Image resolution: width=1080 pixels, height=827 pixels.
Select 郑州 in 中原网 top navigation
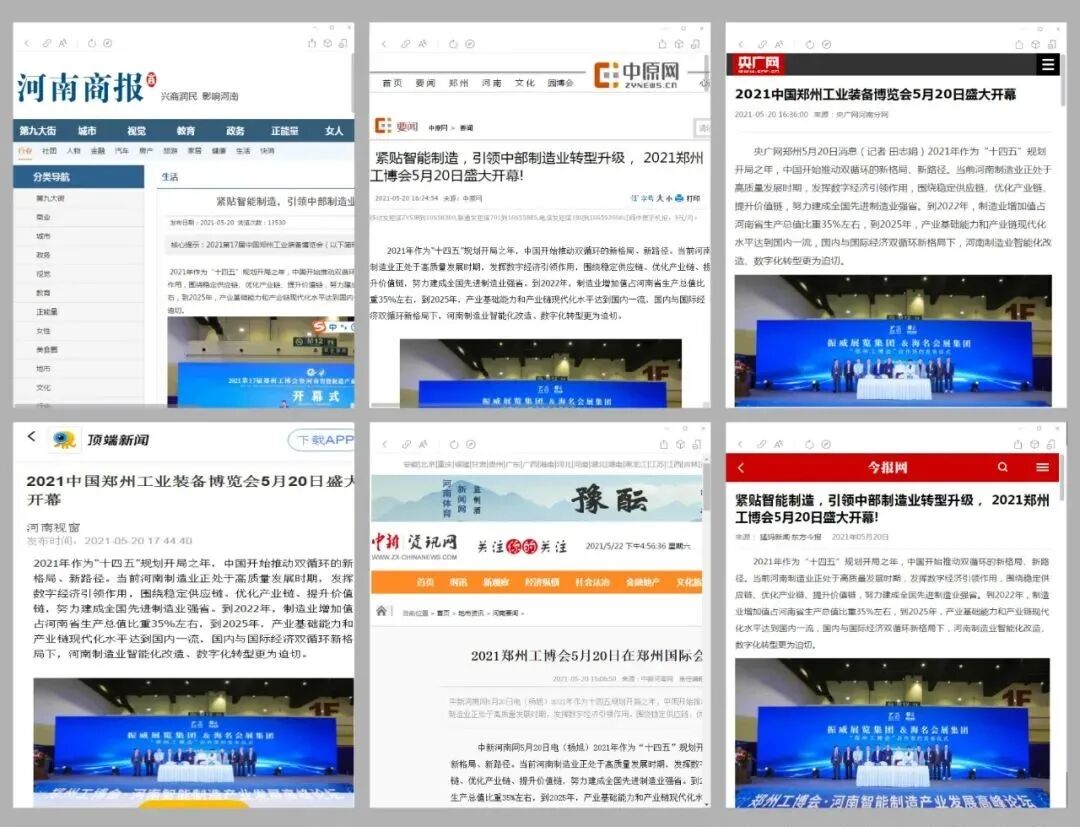458,83
